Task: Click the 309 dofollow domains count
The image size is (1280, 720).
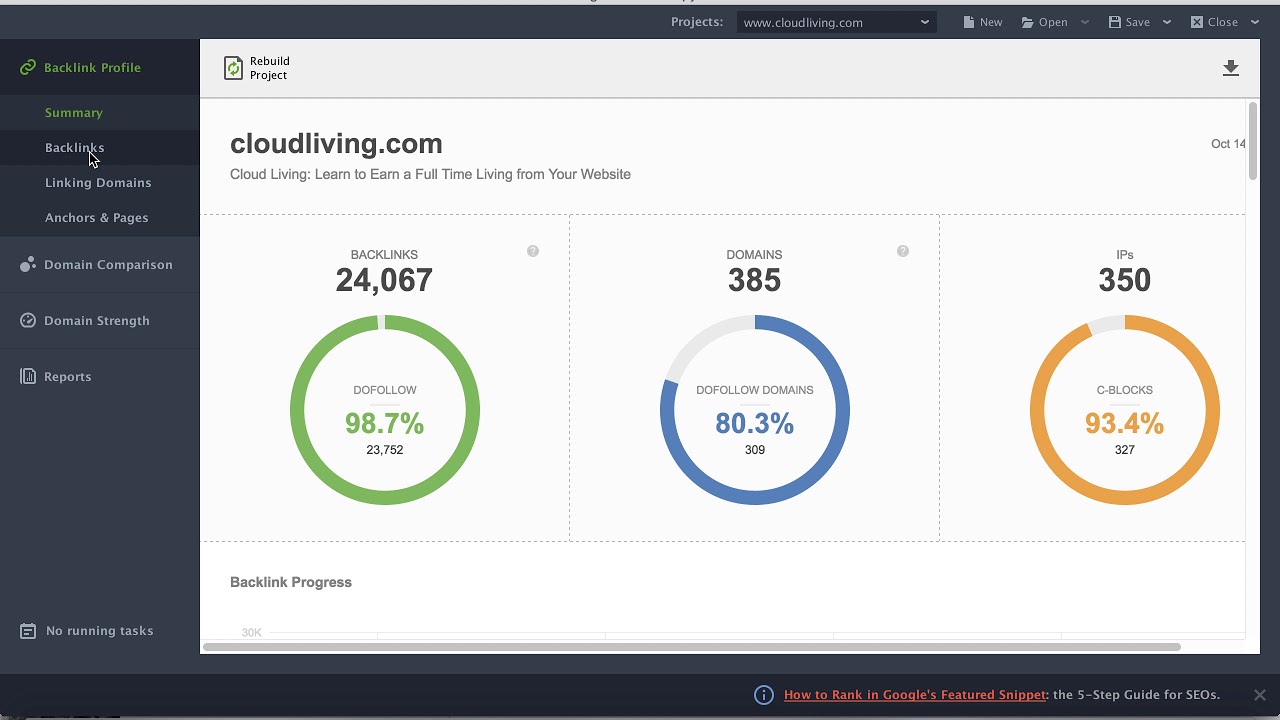Action: [x=755, y=450]
